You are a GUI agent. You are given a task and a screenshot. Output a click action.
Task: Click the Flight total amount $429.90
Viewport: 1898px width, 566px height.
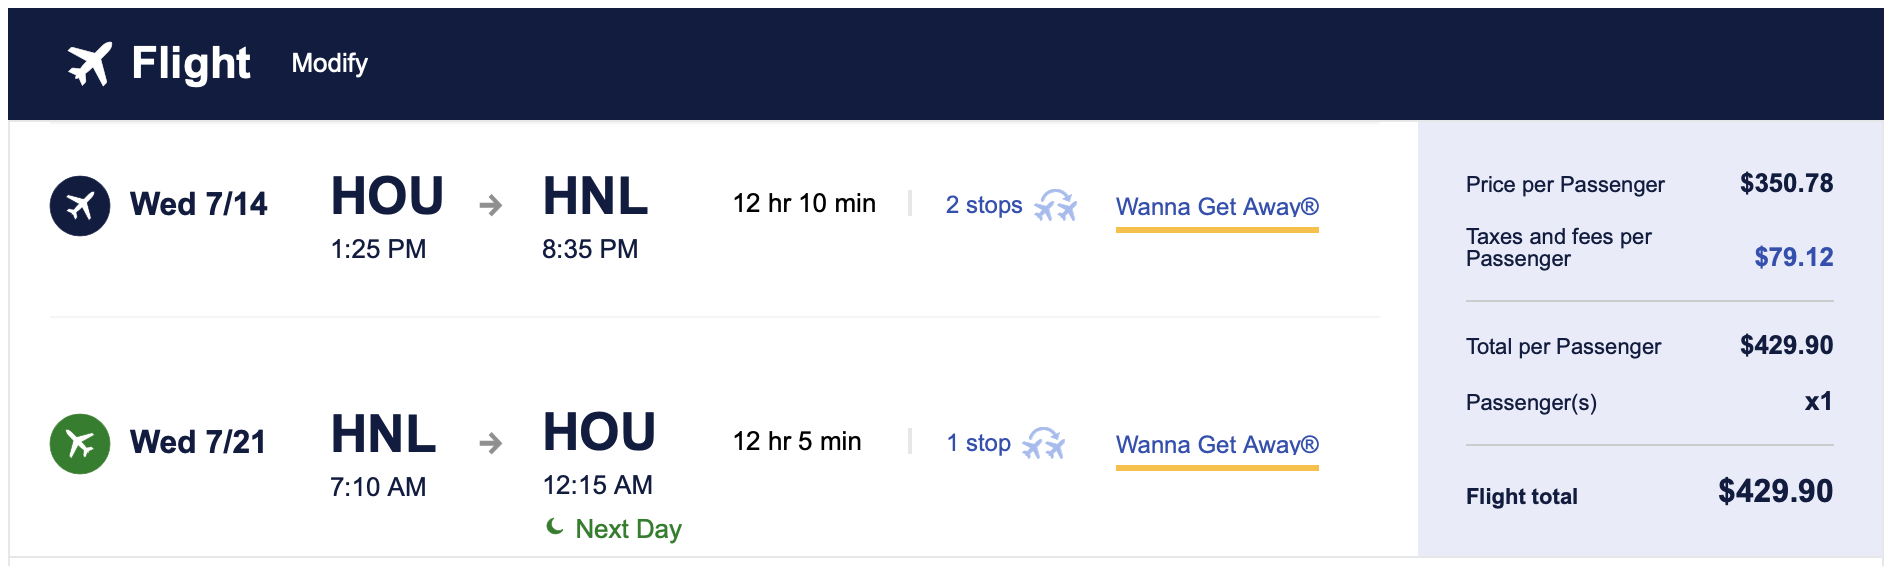1775,491
